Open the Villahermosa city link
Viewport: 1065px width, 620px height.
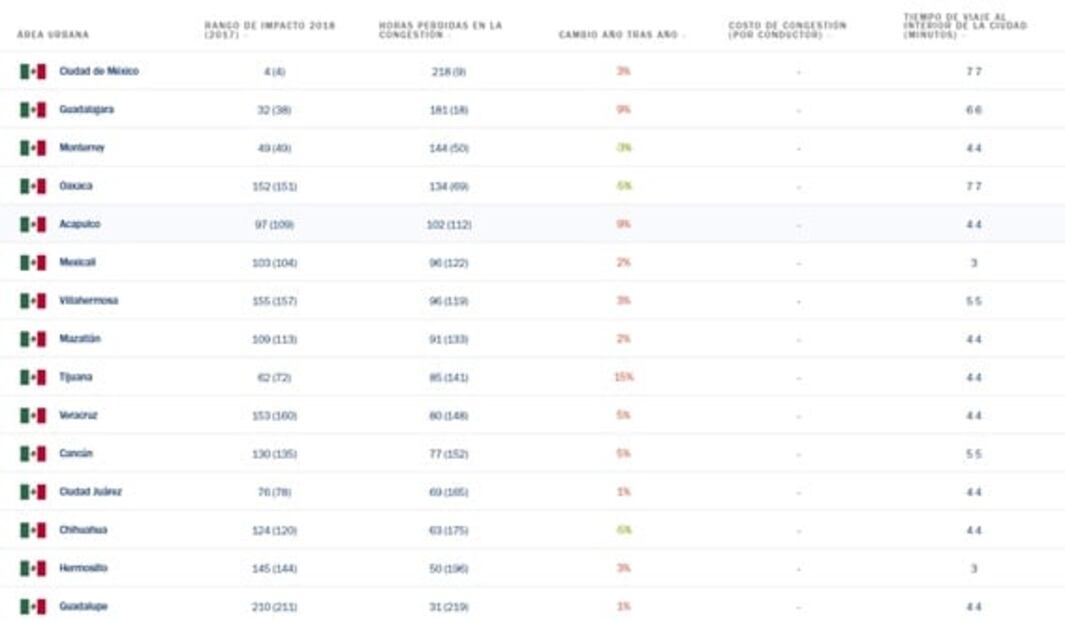click(x=88, y=300)
